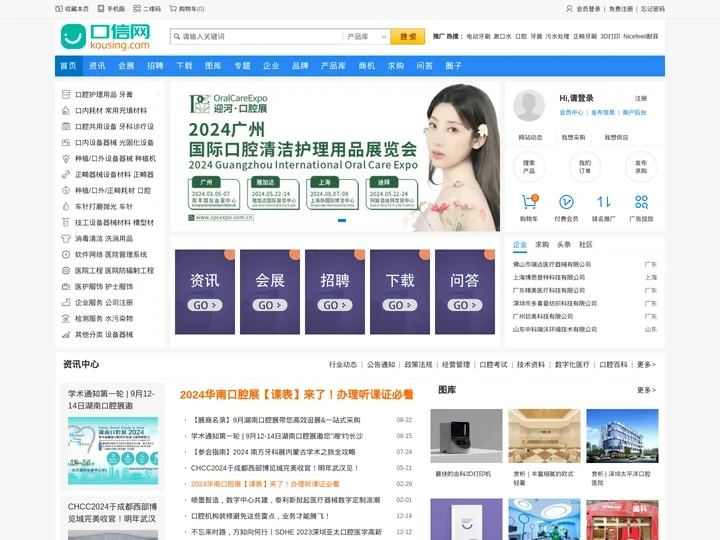Switch to the 我想采购 tab
The image size is (720, 540).
pyautogui.click(x=573, y=137)
